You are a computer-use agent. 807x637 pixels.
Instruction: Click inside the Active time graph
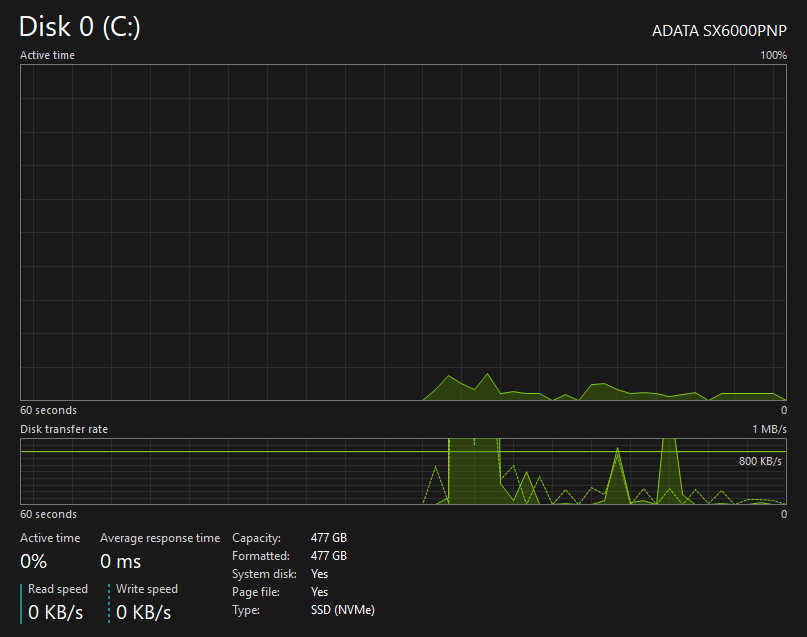pyautogui.click(x=403, y=232)
